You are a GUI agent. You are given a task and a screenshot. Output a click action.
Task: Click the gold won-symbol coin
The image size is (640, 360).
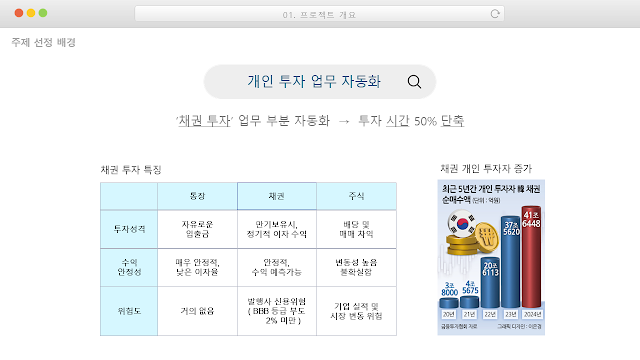pos(487,238)
